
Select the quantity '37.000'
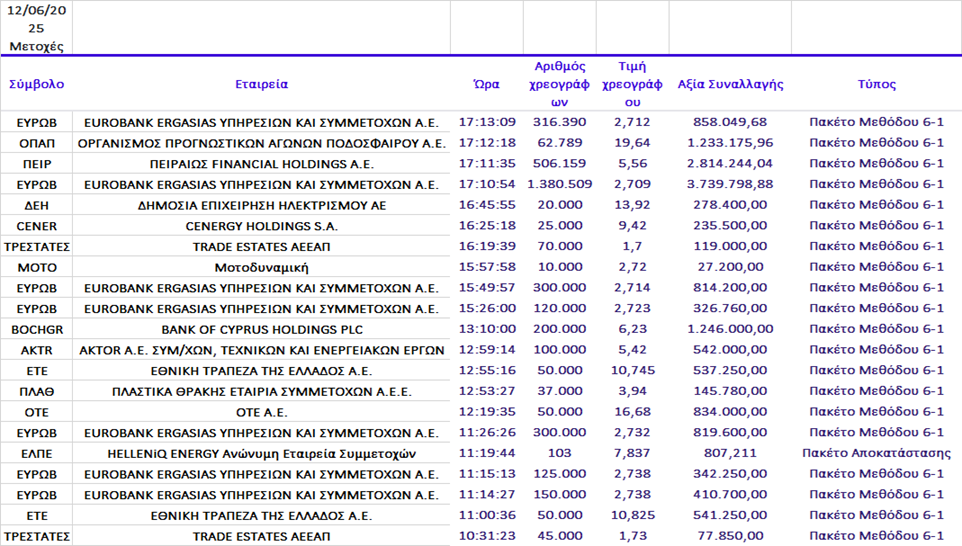tap(560, 391)
